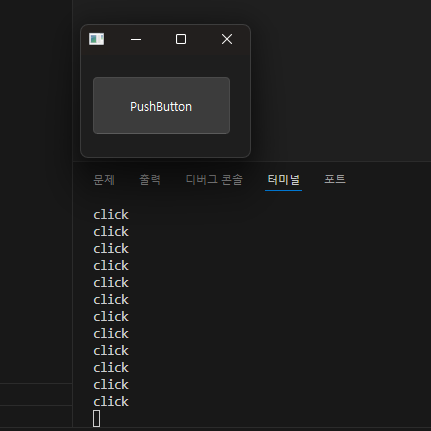Open the app window icon menu
This screenshot has height=431, width=431.
pos(97,39)
